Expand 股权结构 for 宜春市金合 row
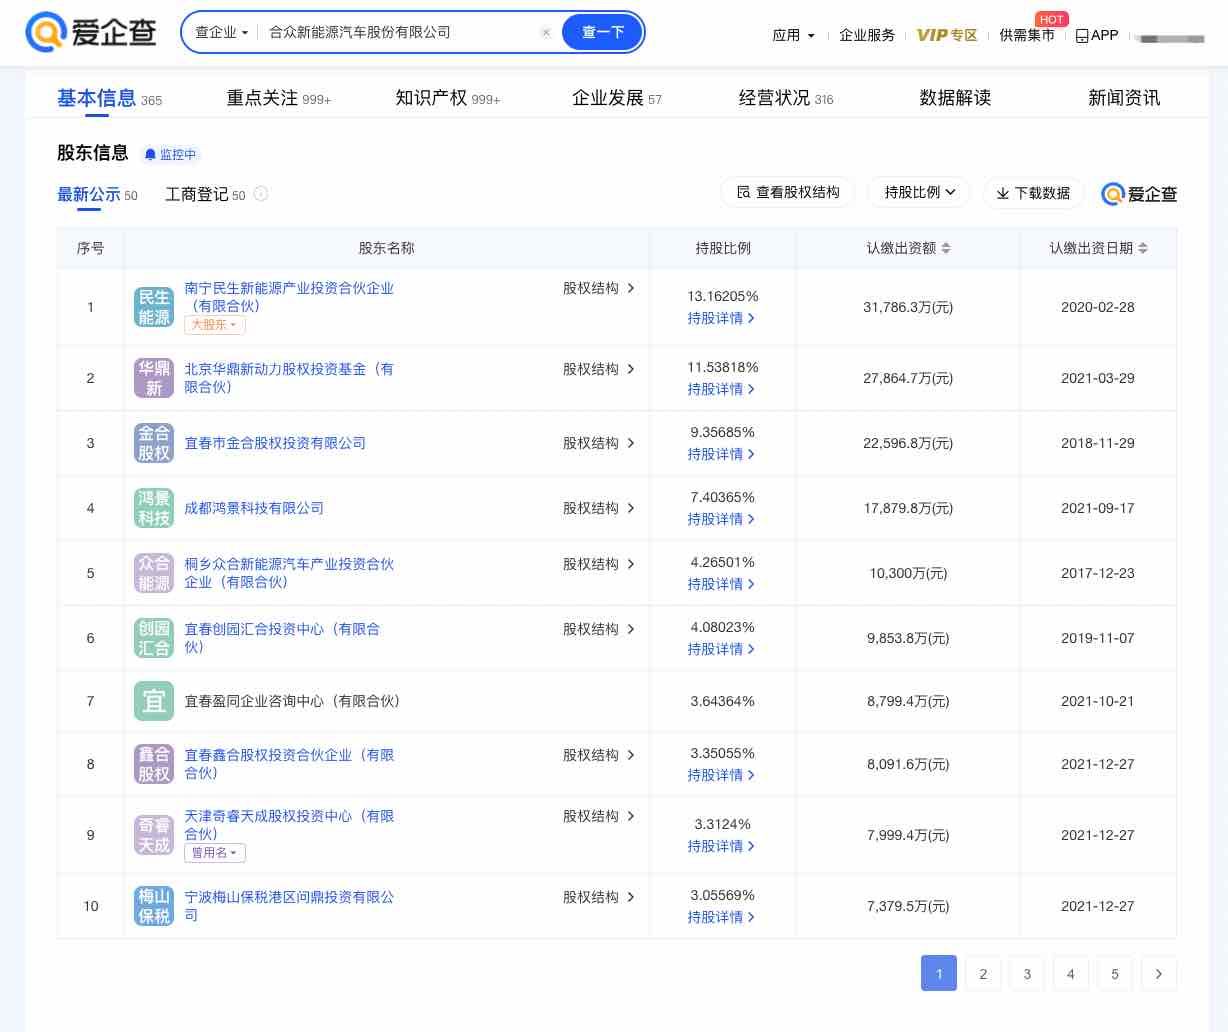 tap(599, 443)
